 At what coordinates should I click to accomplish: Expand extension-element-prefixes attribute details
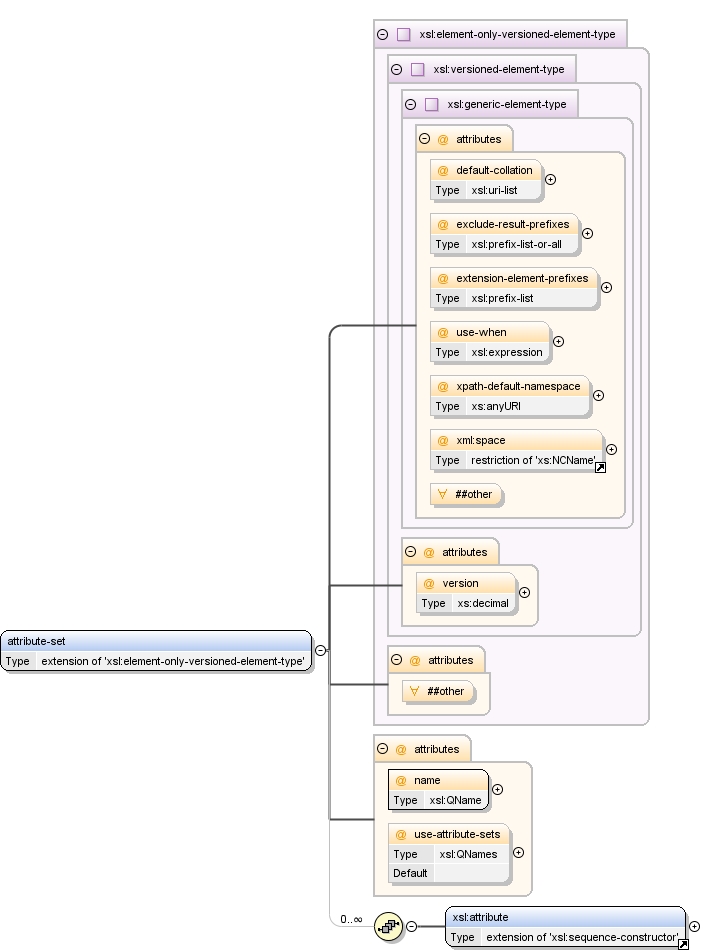(x=606, y=288)
